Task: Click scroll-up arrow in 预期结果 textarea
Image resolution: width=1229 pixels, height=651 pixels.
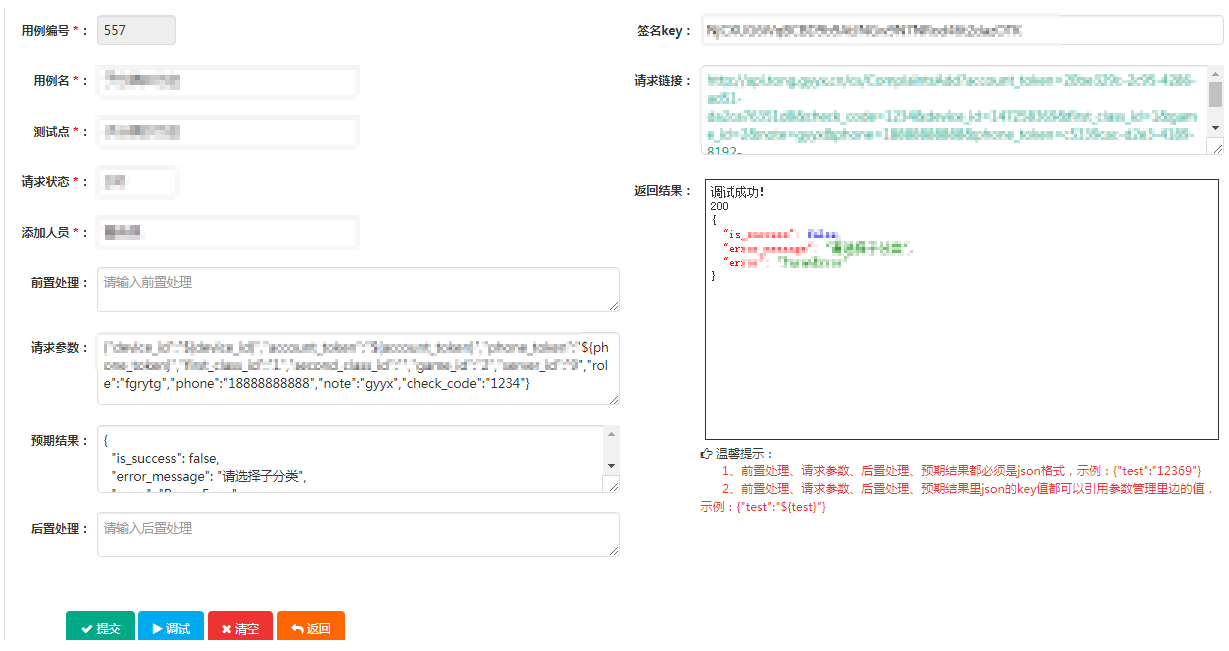Action: point(611,435)
